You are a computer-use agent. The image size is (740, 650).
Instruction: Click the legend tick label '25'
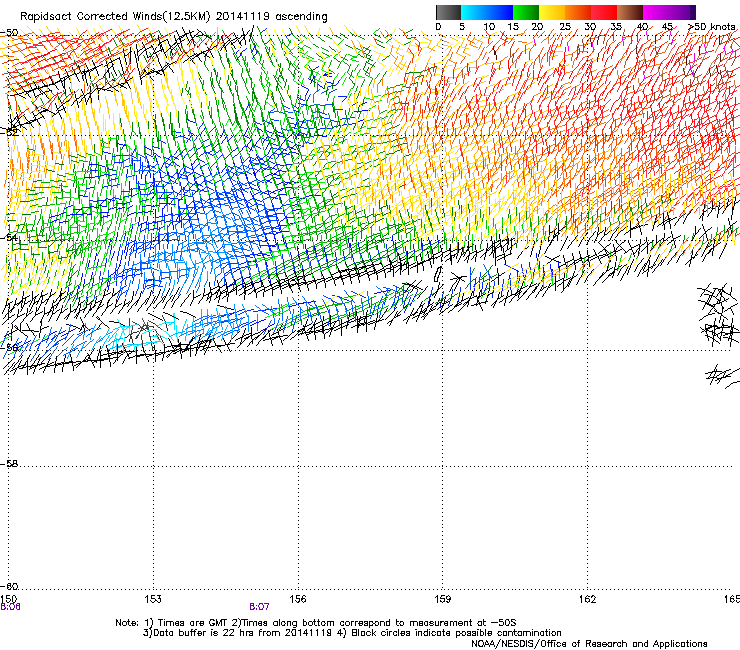565,27
